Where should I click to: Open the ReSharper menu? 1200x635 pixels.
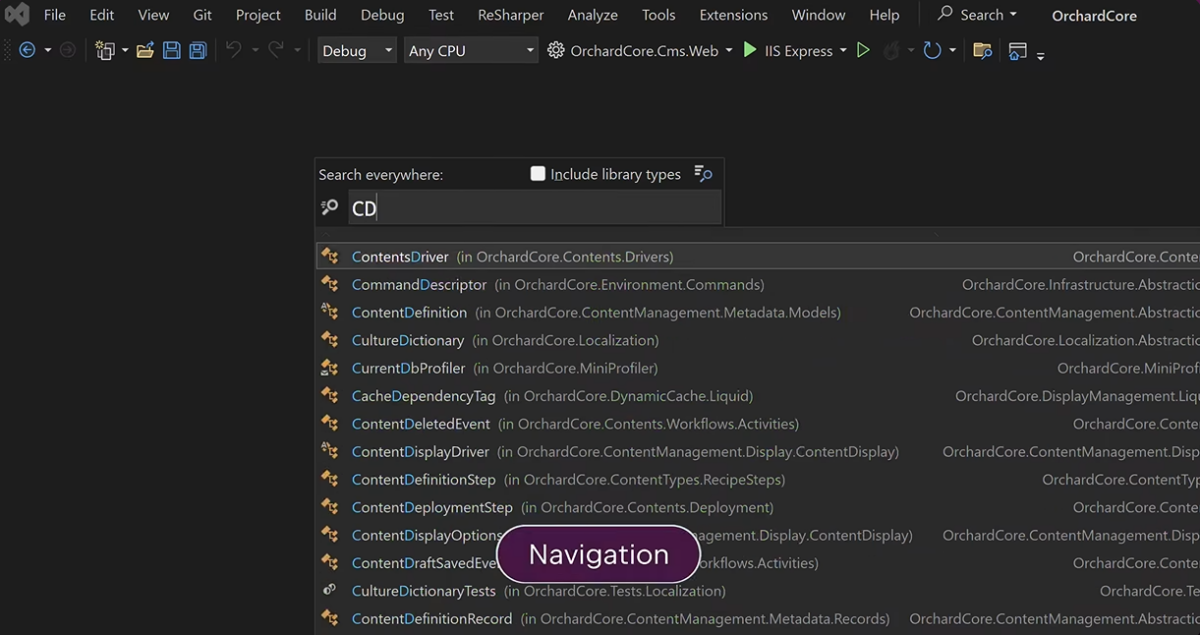(x=510, y=15)
